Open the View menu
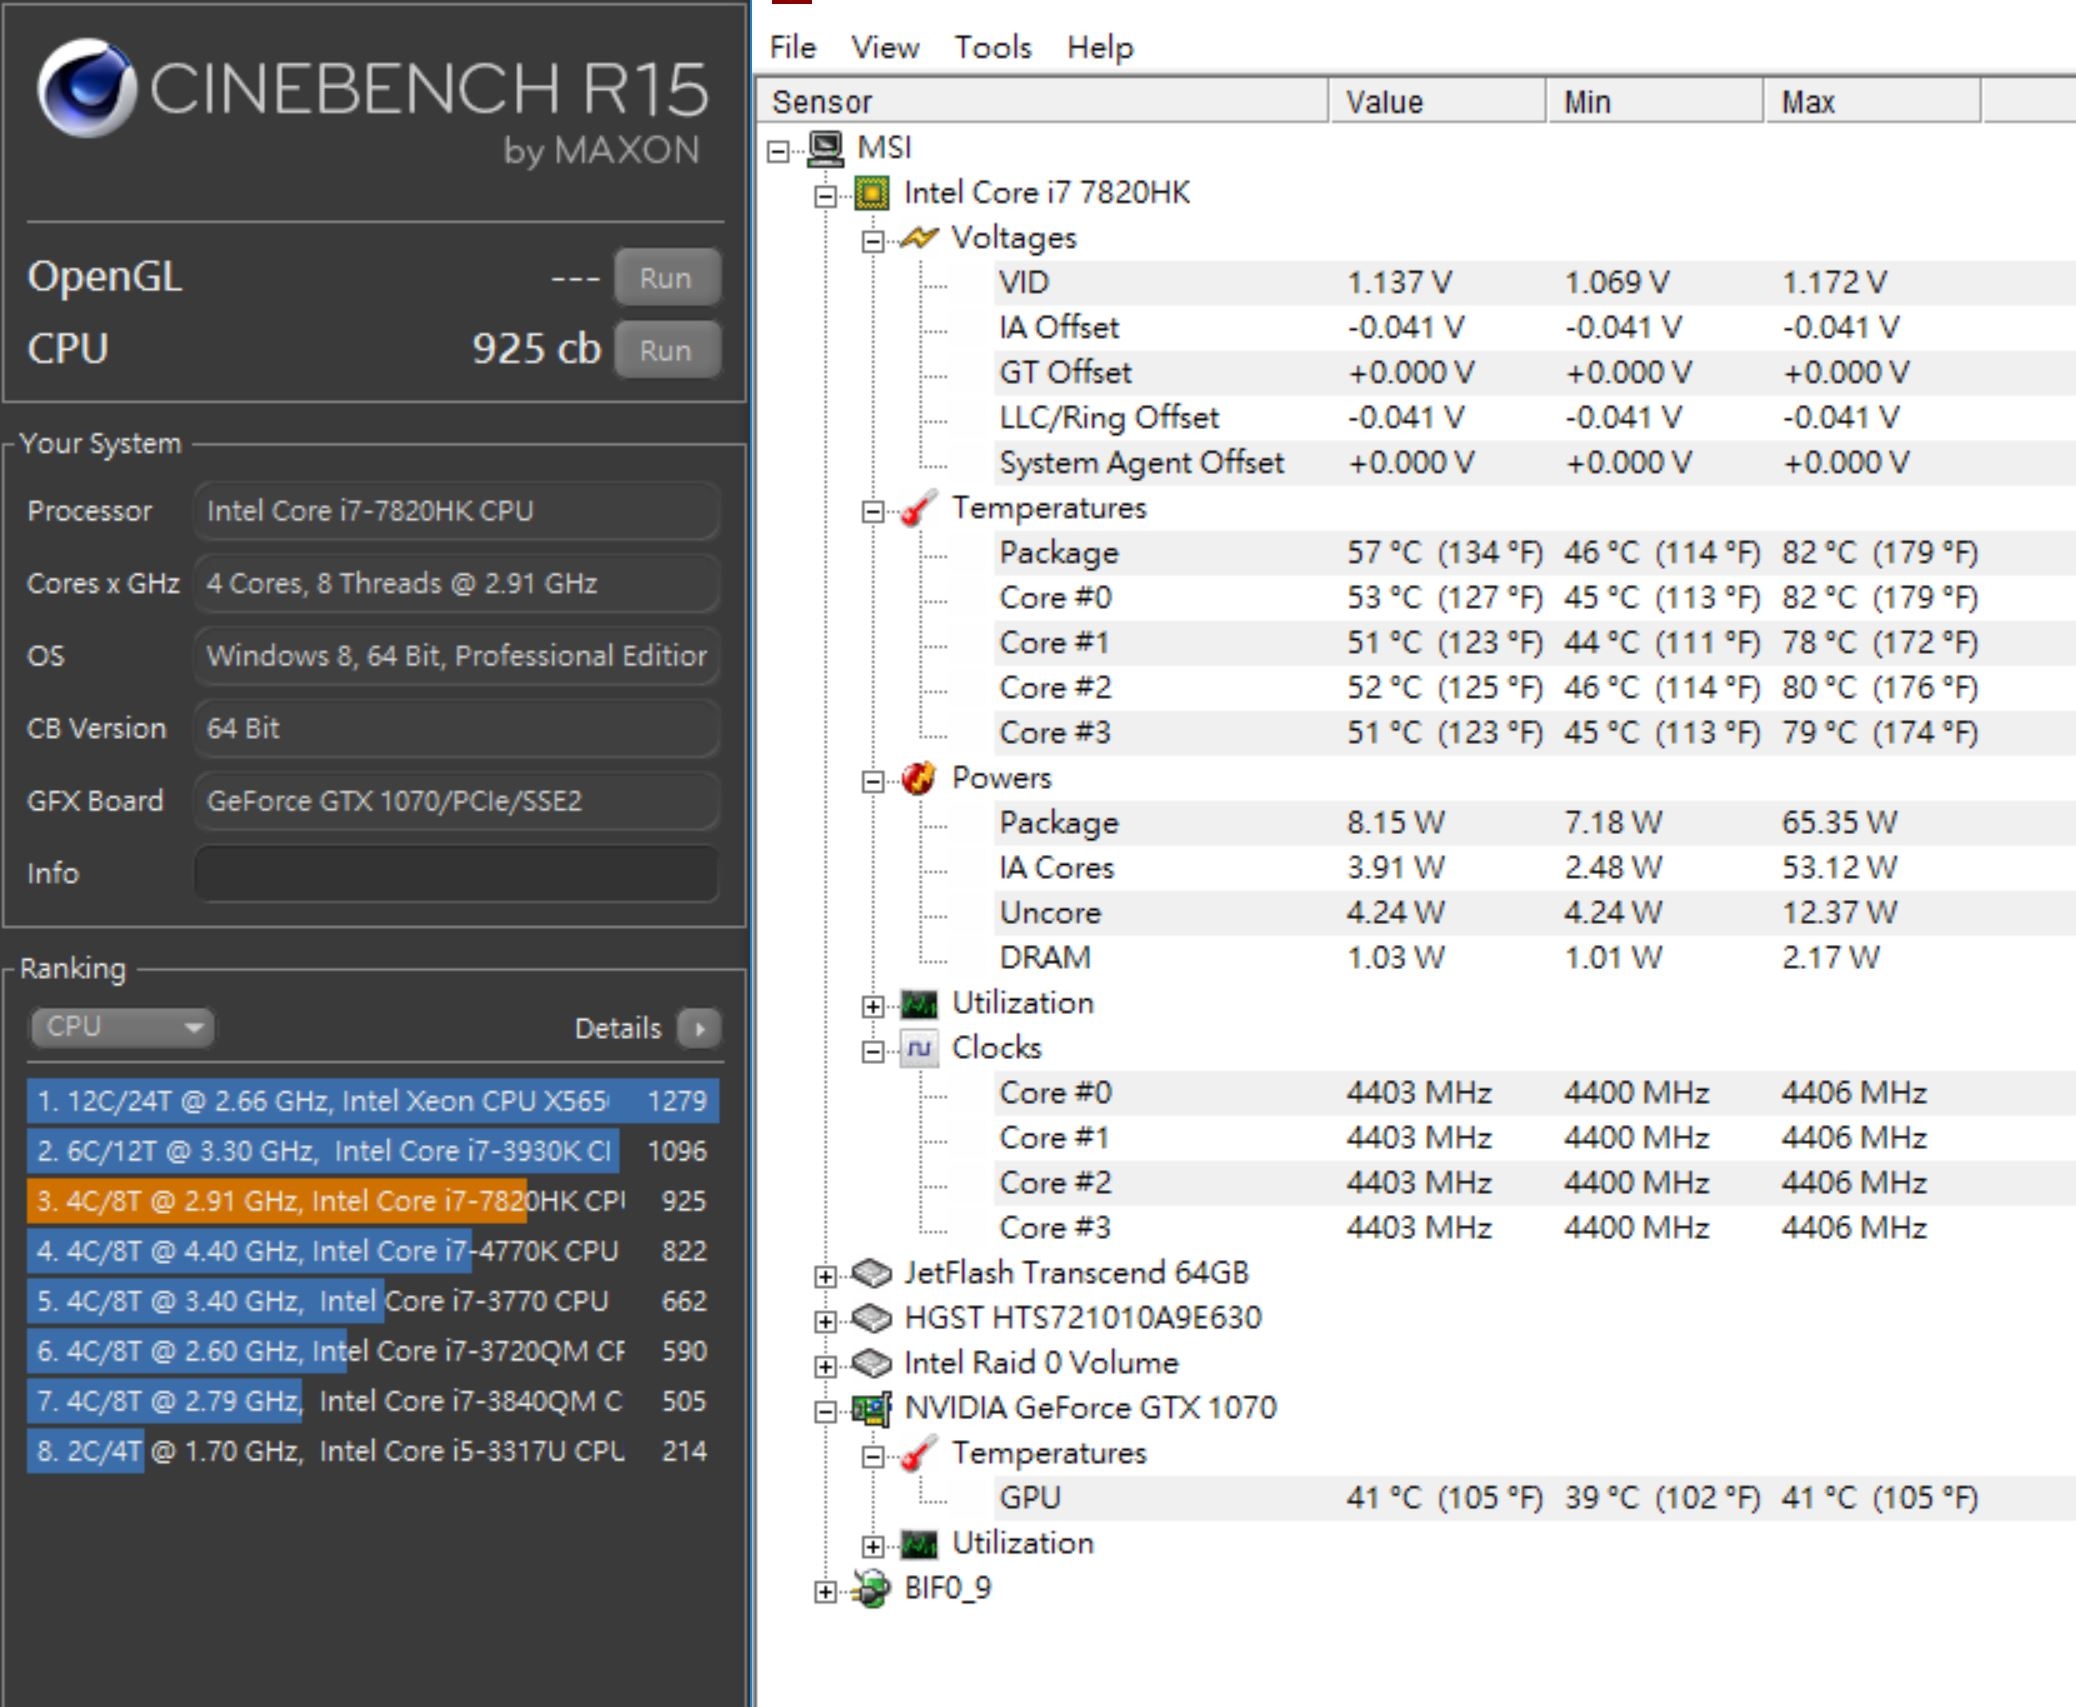 (885, 47)
